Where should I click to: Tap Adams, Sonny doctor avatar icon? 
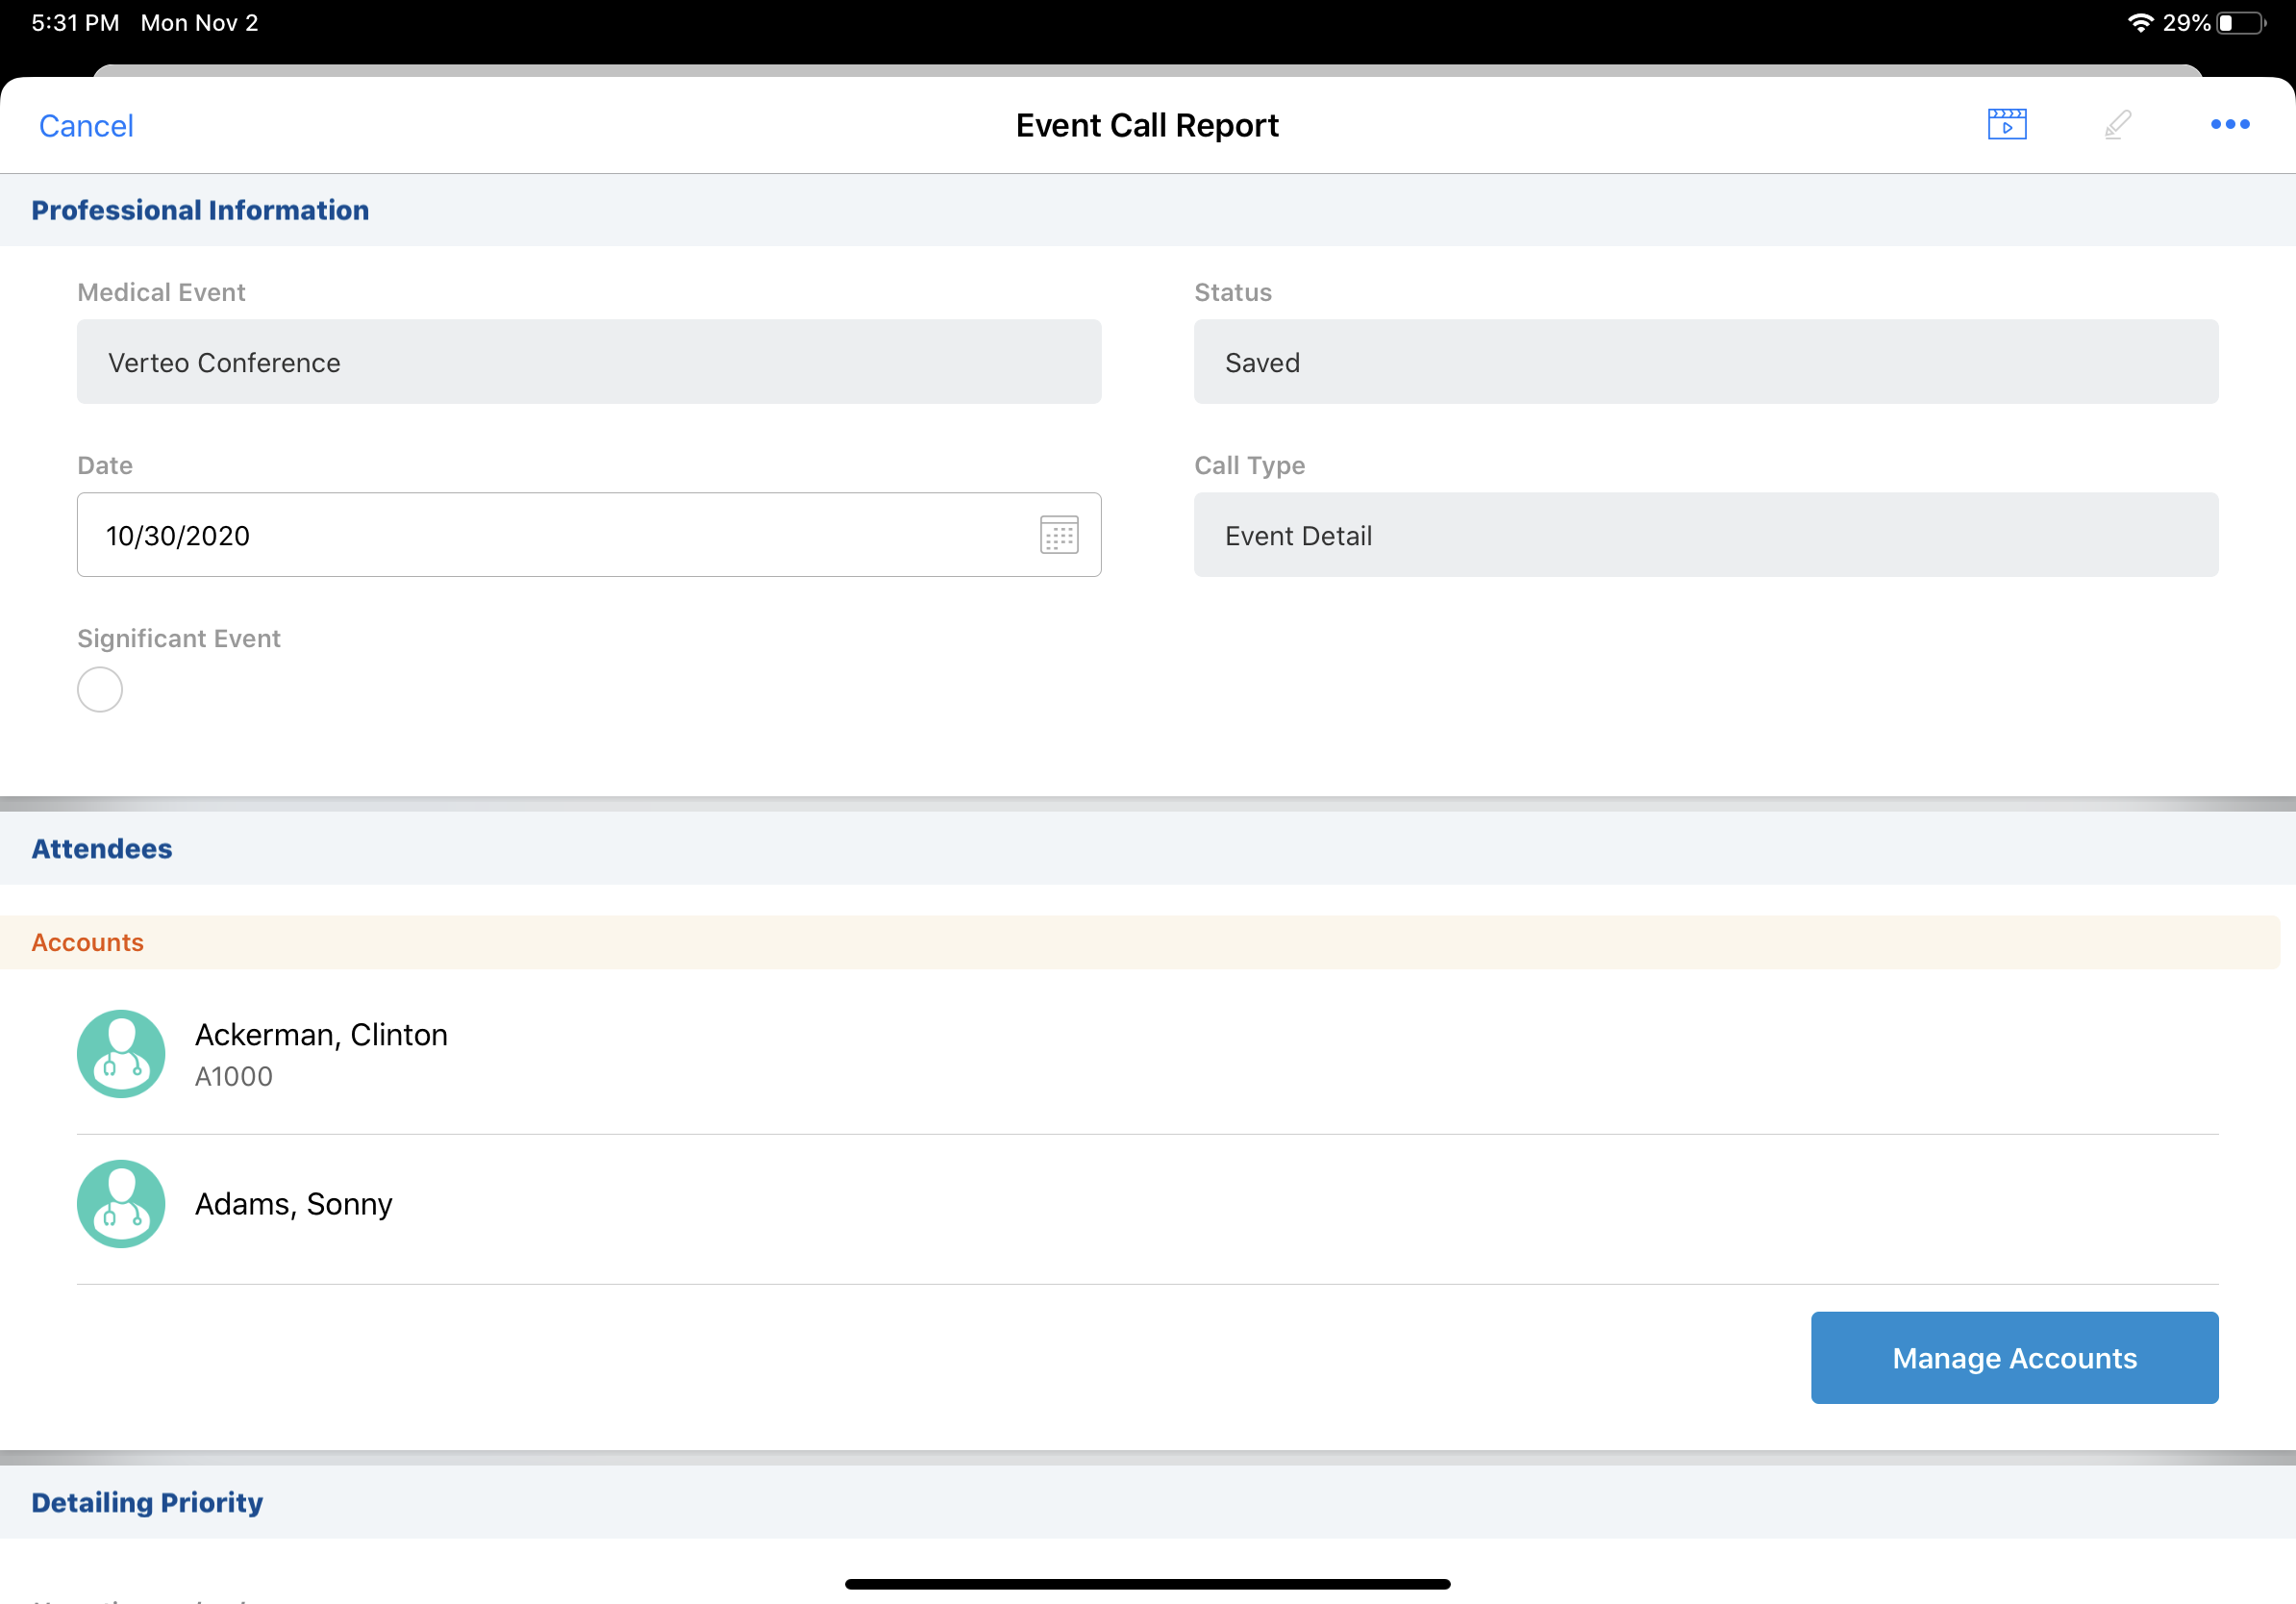[121, 1203]
